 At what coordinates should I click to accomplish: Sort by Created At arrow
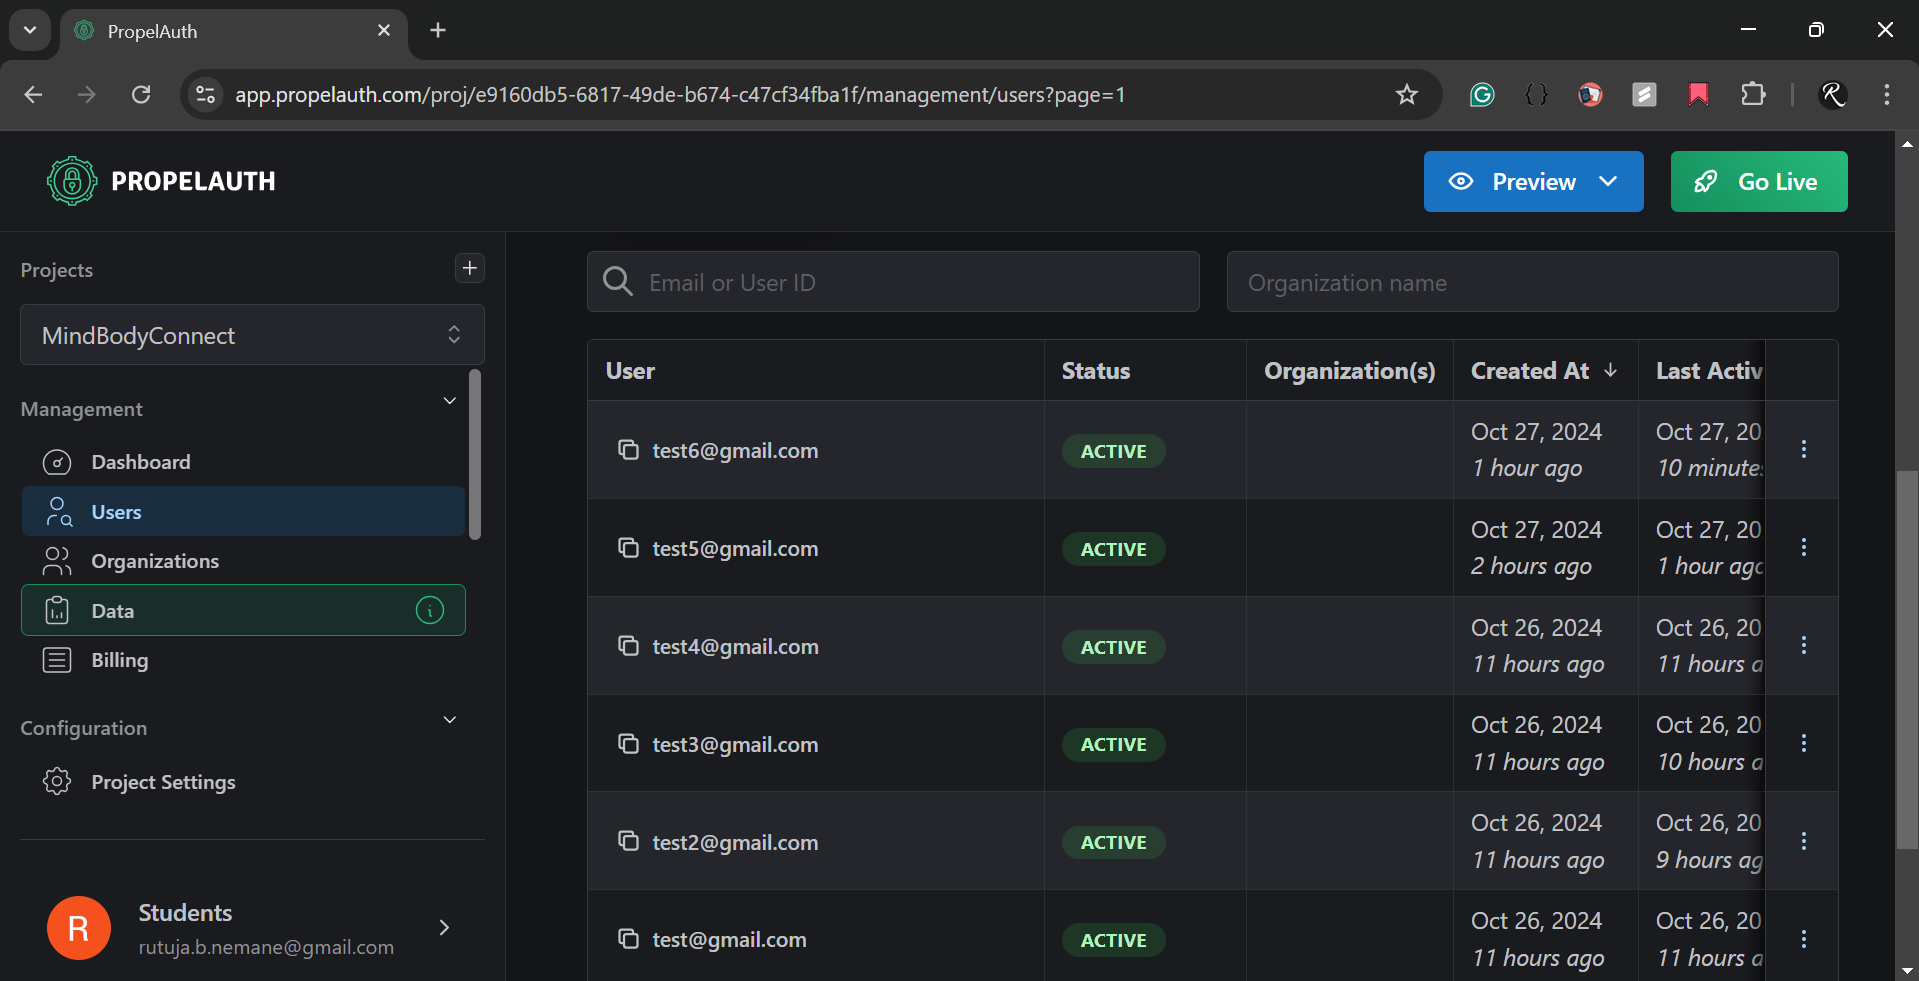click(x=1611, y=370)
